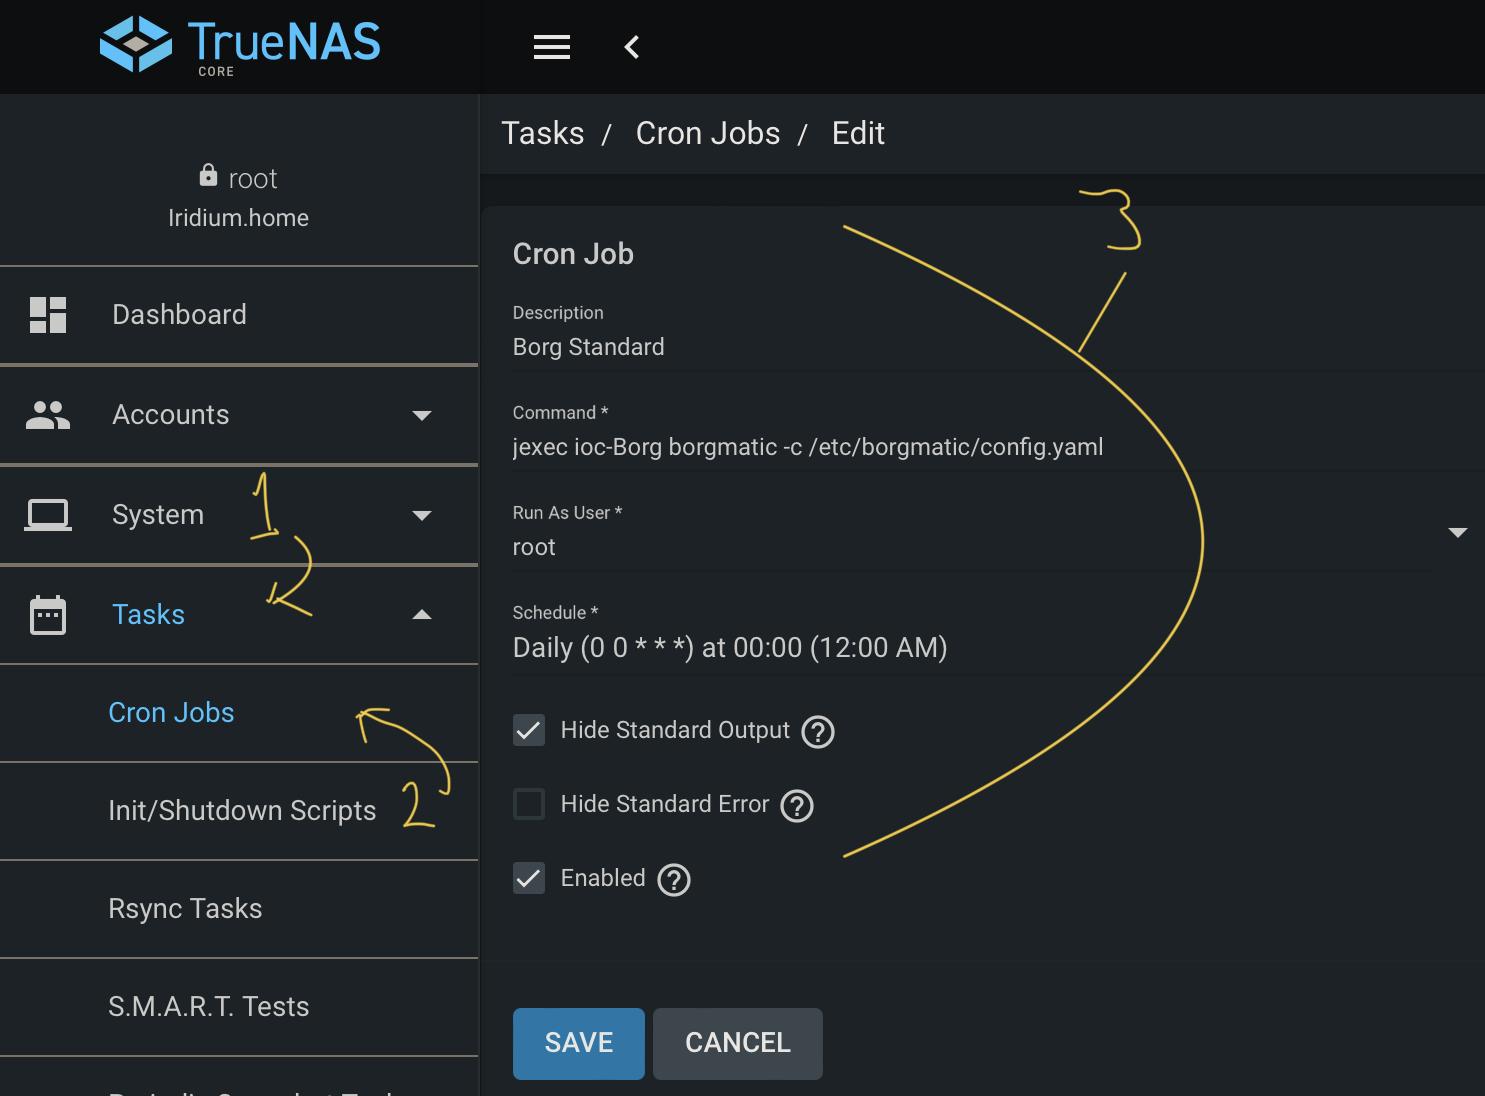Image resolution: width=1485 pixels, height=1096 pixels.
Task: Open Init/Shutdown Scripts
Action: tap(242, 810)
